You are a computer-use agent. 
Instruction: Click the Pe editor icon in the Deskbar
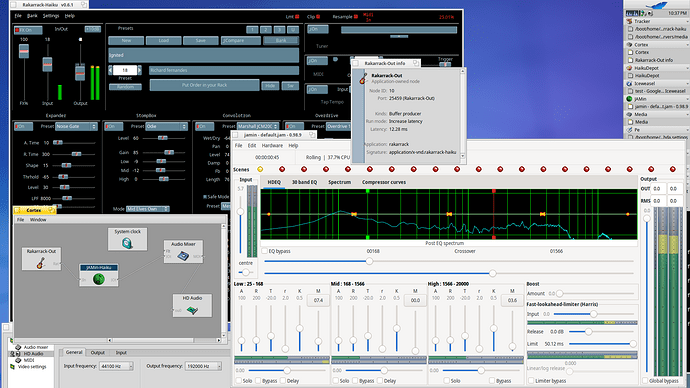click(629, 130)
